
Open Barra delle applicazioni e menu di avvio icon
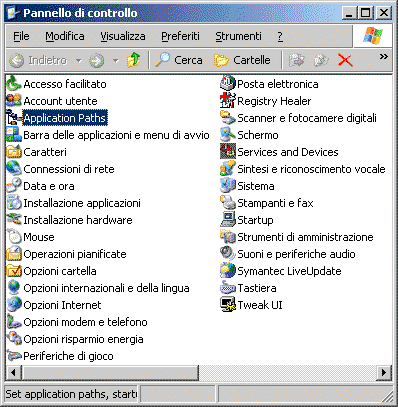tap(14, 135)
